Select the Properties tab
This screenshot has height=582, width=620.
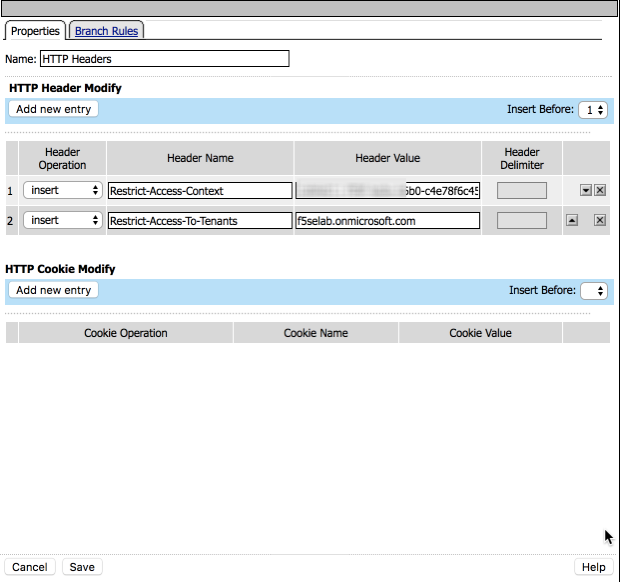click(x=35, y=31)
